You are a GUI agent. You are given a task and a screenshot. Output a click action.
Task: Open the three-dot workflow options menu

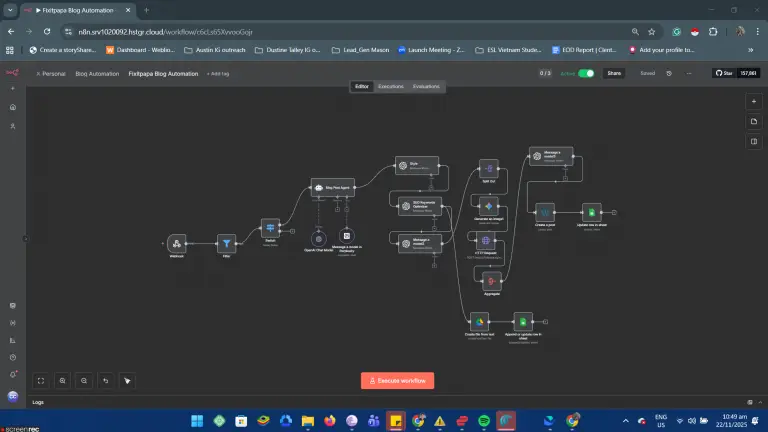(688, 73)
